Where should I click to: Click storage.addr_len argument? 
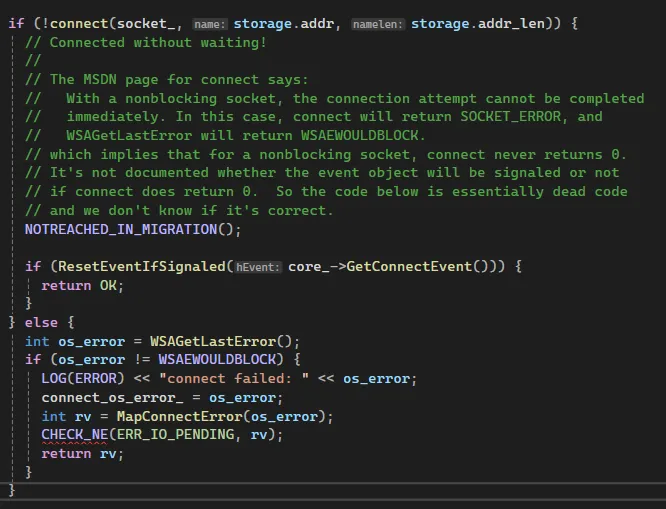(477, 23)
